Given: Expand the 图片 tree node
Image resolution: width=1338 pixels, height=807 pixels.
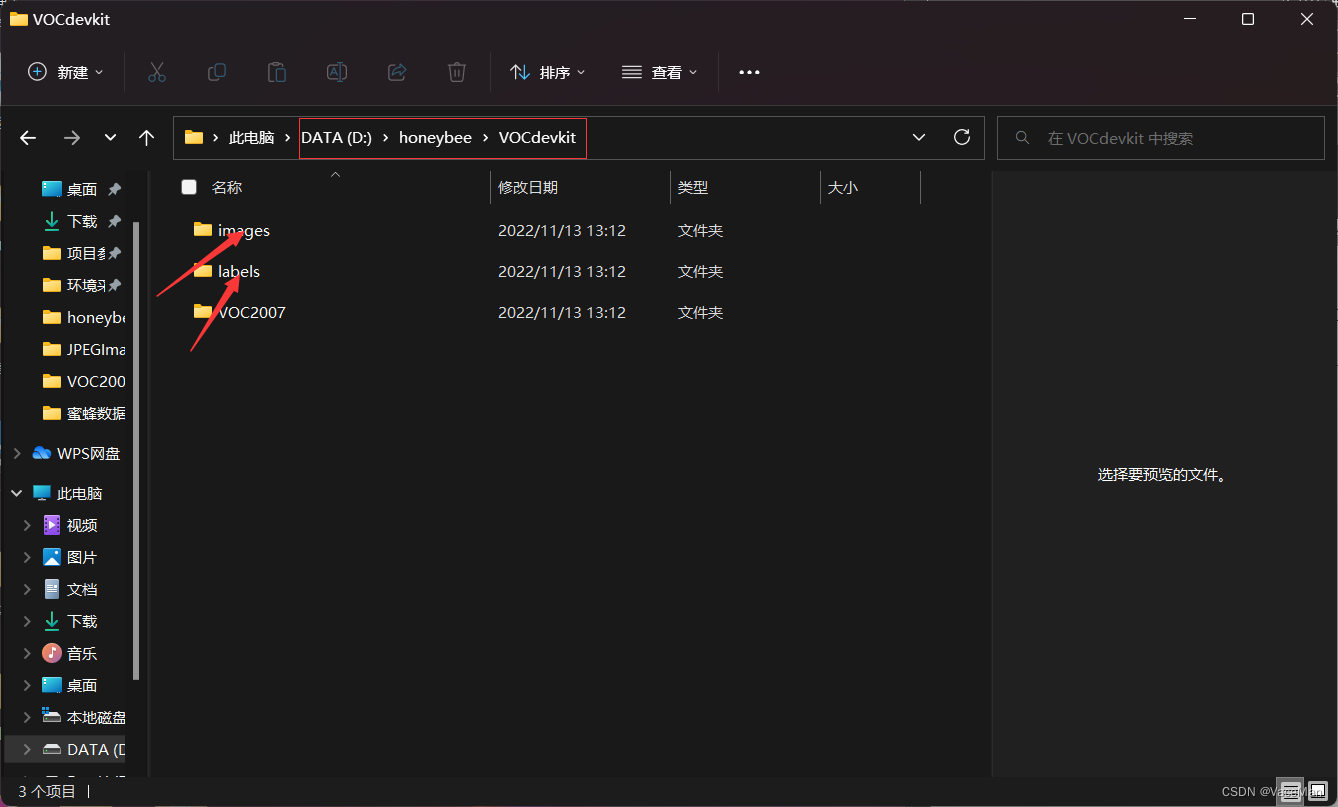Looking at the screenshot, I should coord(28,557).
